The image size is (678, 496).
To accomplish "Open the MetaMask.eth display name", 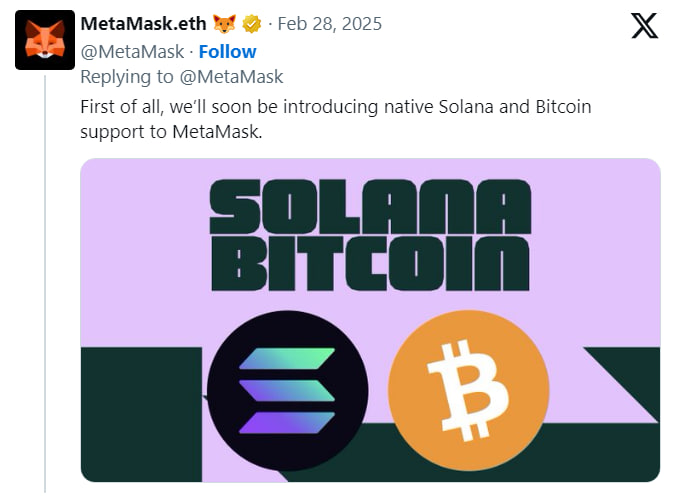I will [x=143, y=24].
